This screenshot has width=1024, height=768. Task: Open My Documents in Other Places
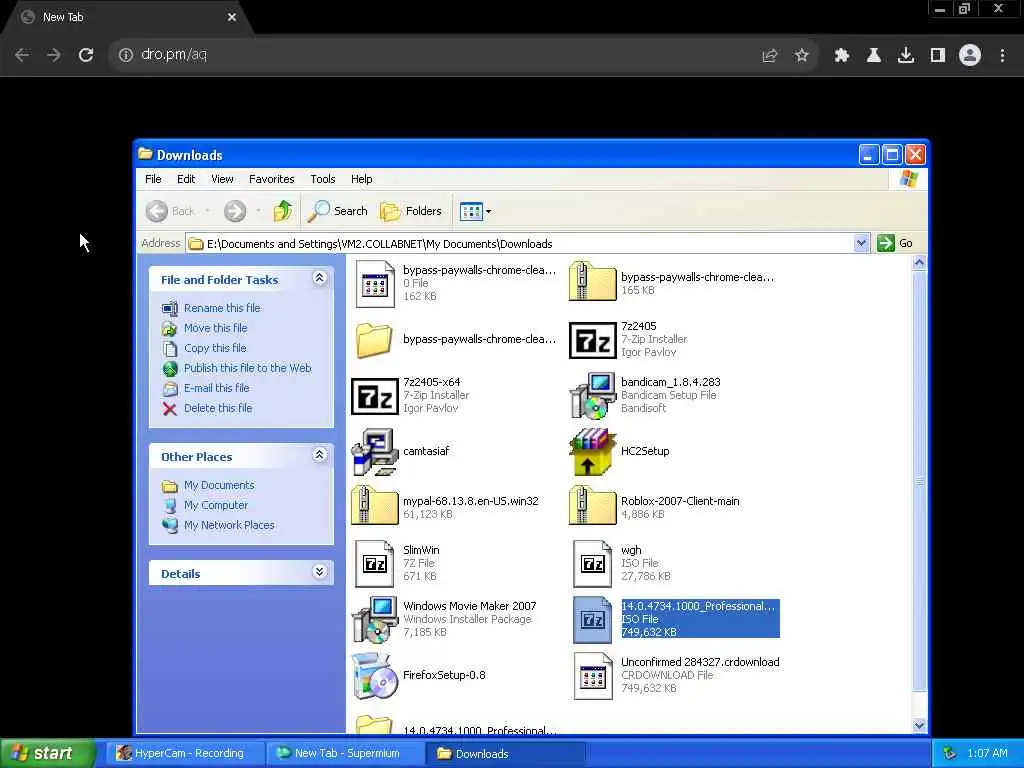pos(219,485)
